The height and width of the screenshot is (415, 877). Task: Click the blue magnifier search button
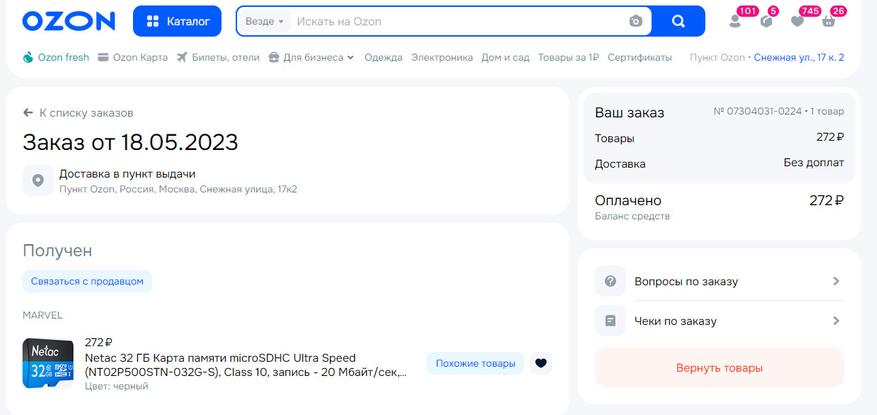[x=678, y=21]
